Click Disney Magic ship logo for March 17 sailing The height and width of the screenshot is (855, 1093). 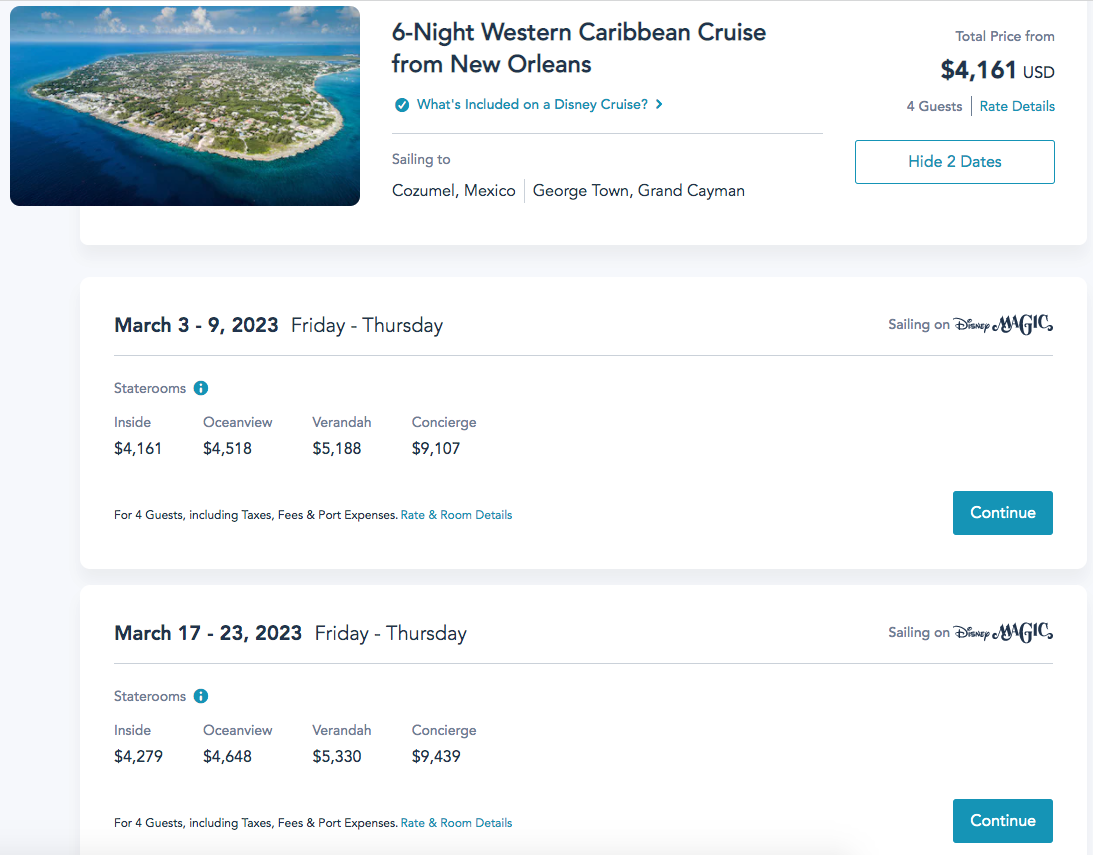1003,632
